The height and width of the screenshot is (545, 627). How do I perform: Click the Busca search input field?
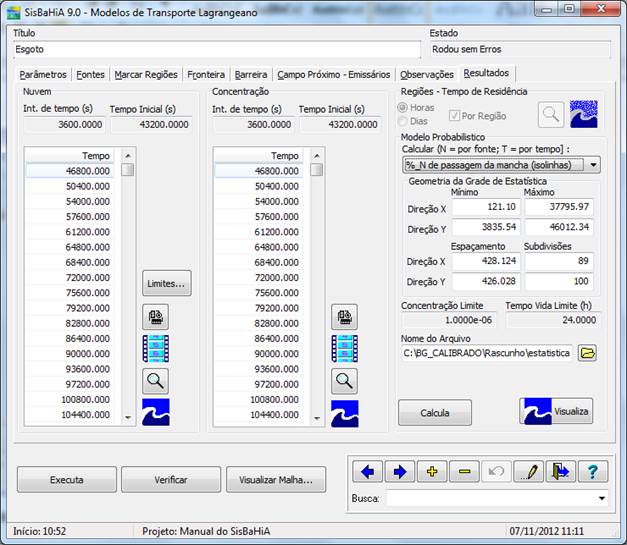coord(490,499)
